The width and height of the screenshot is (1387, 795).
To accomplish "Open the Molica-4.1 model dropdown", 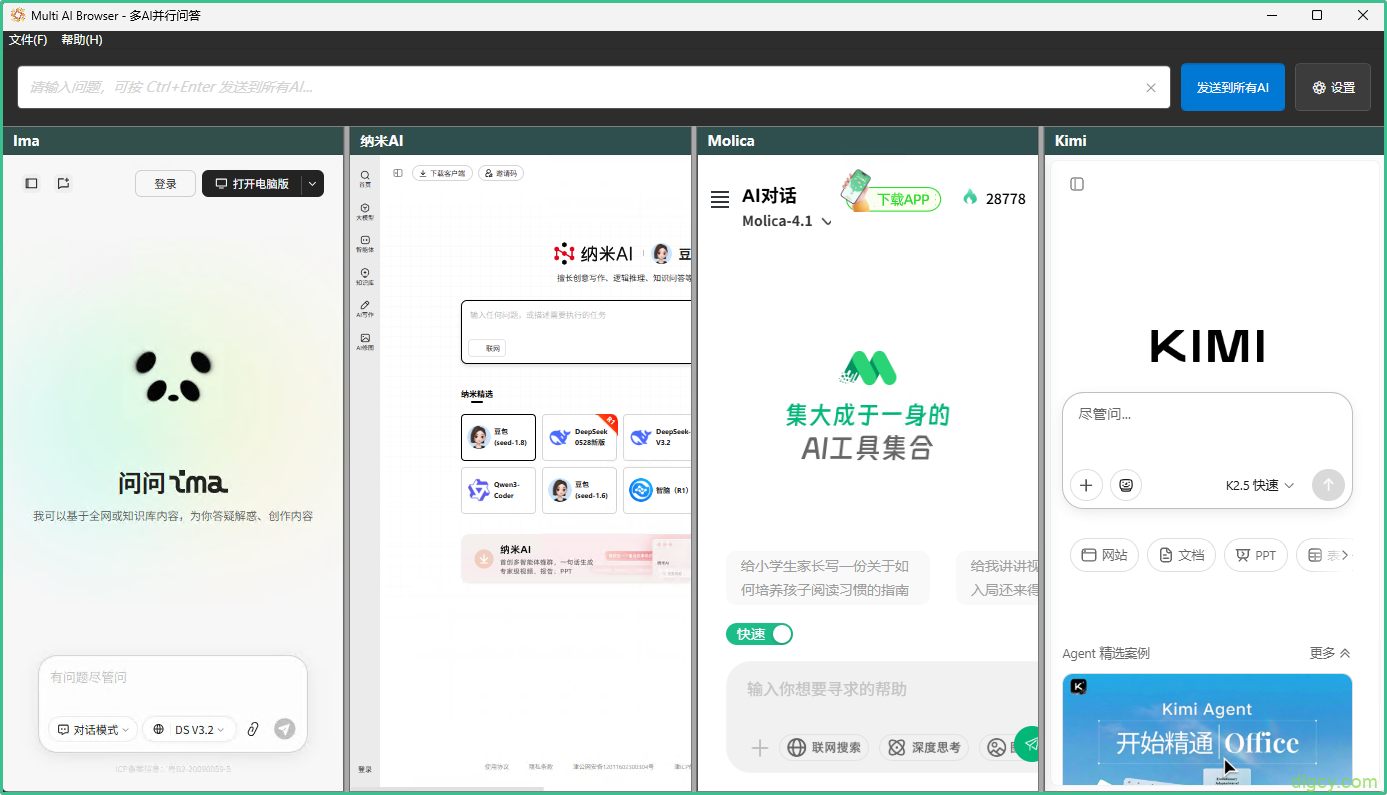I will (786, 221).
